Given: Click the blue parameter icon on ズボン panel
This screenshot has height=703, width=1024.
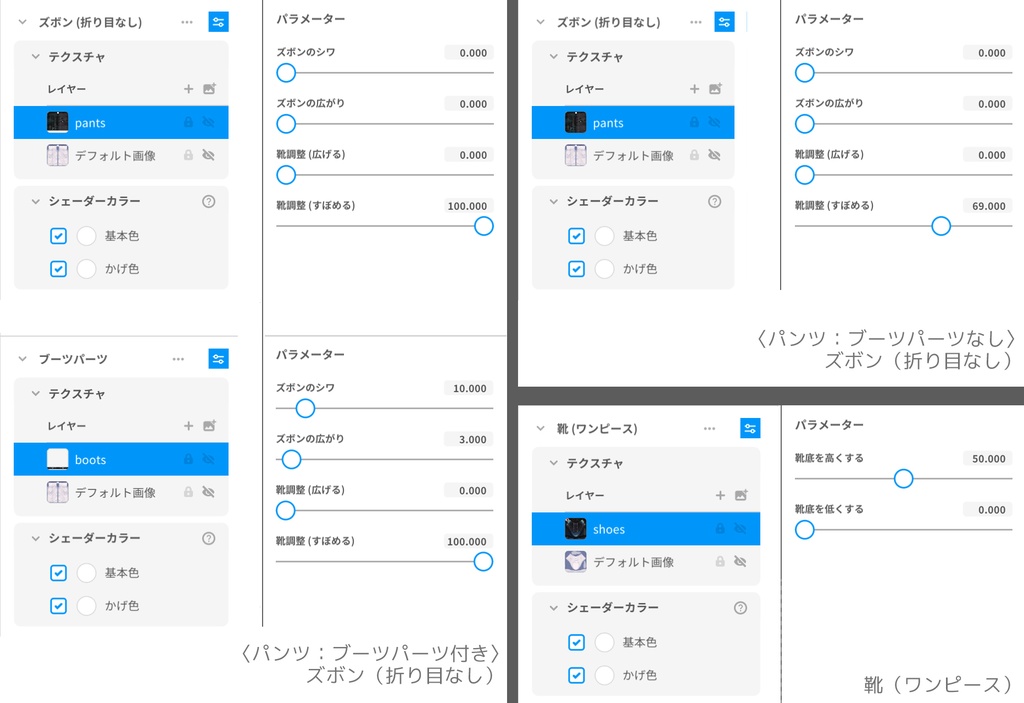Looking at the screenshot, I should coord(218,21).
